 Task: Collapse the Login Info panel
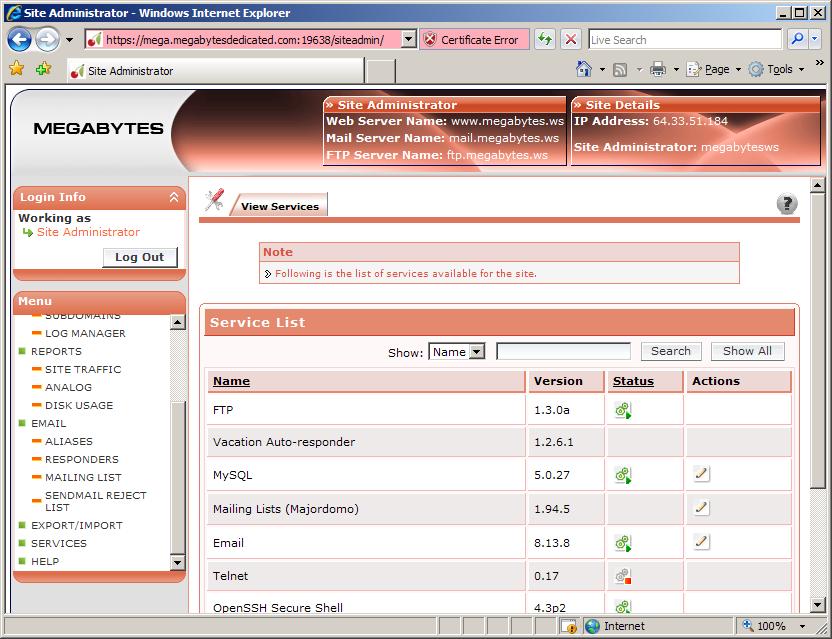(174, 198)
